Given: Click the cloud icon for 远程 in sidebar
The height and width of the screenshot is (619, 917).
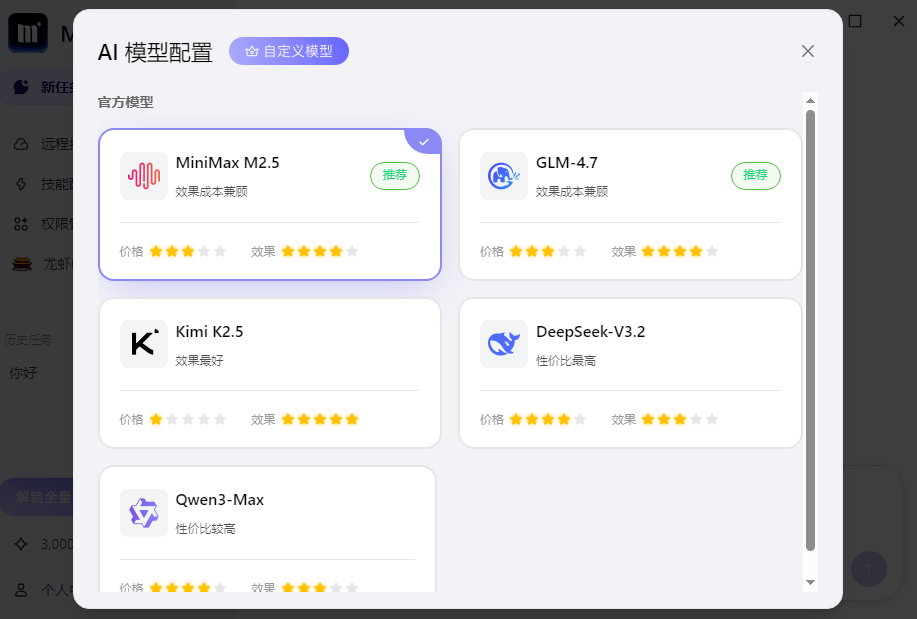Looking at the screenshot, I should click(x=21, y=144).
